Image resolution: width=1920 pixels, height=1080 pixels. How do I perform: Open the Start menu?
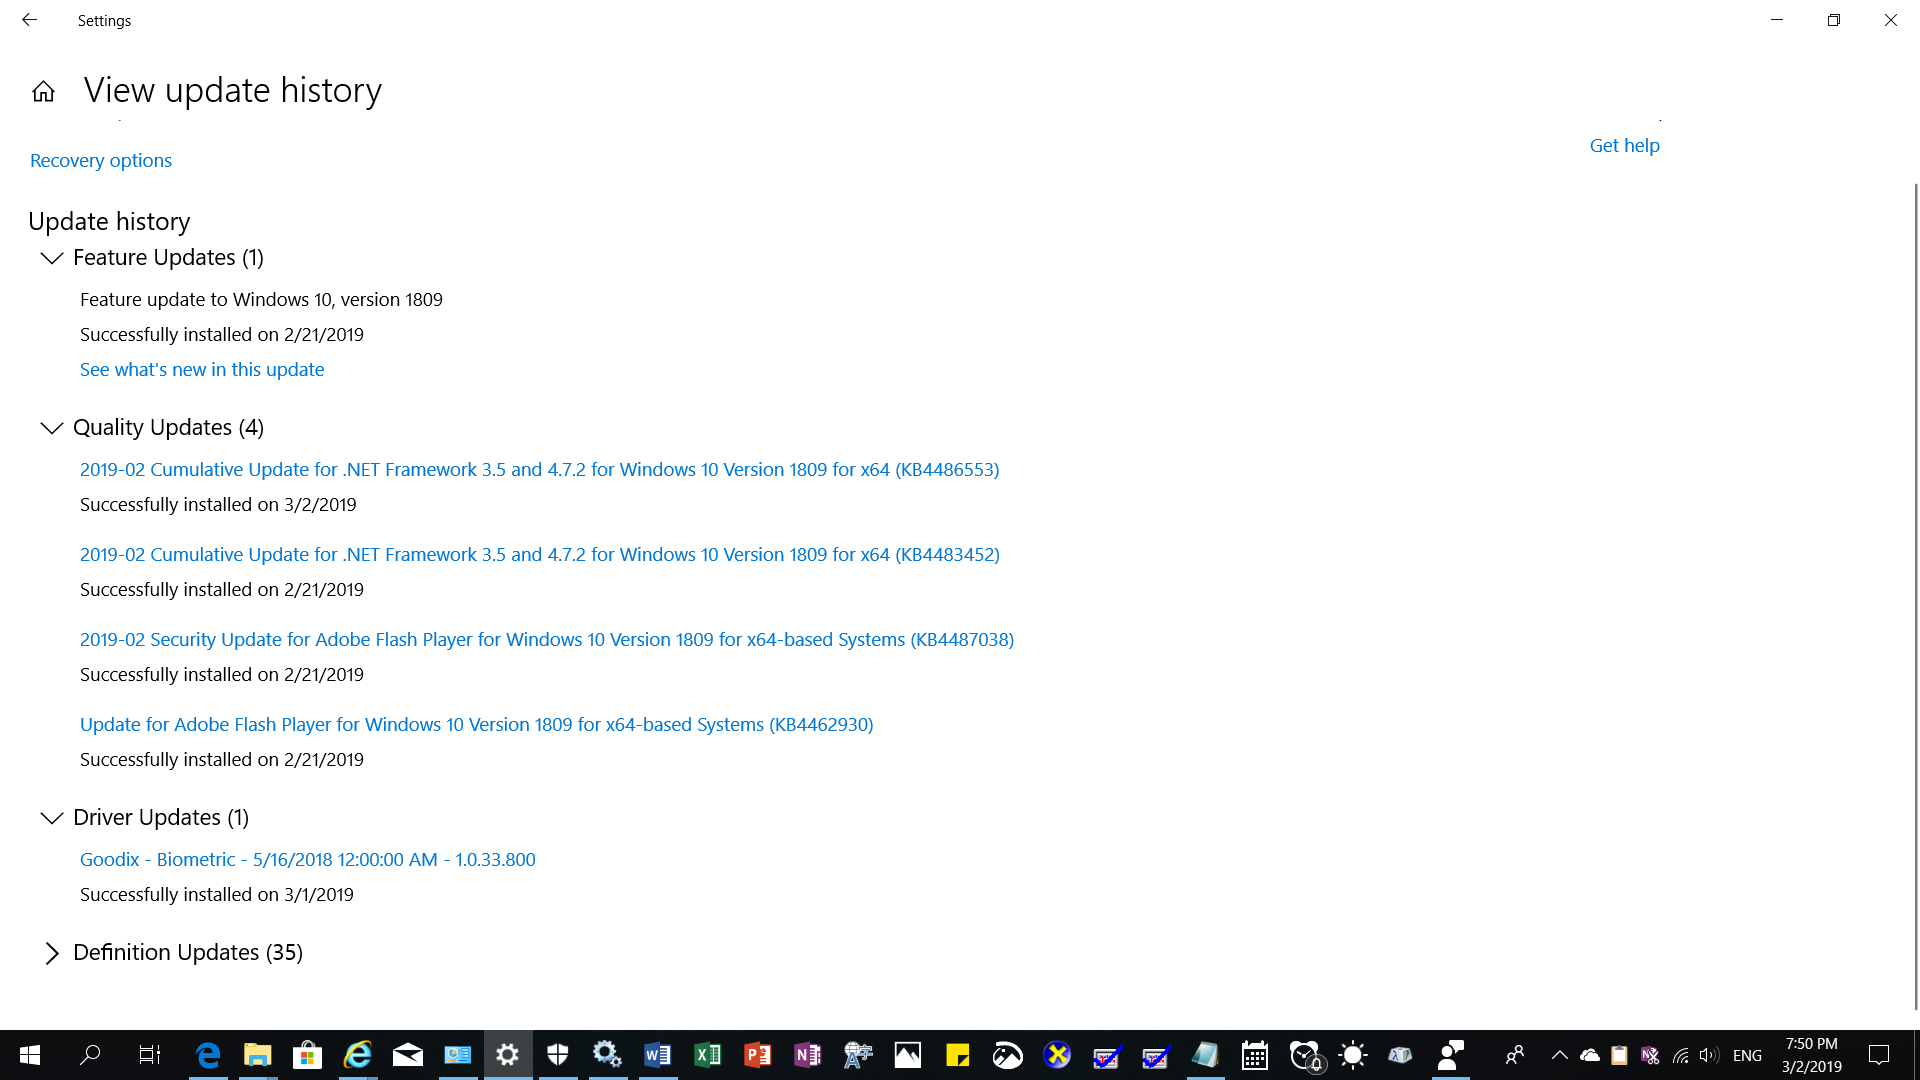click(28, 1055)
